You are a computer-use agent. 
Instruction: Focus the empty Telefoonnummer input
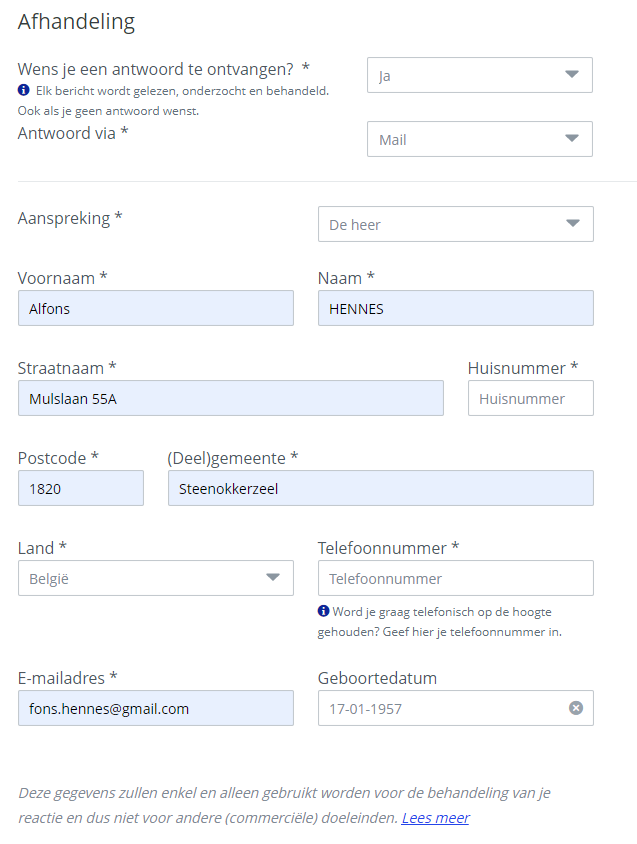[x=455, y=578]
